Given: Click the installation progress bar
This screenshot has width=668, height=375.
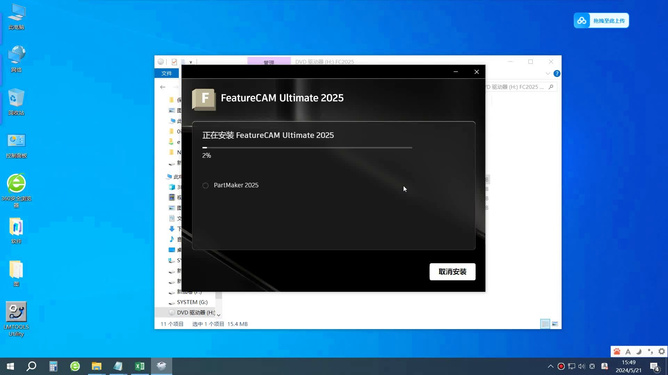Looking at the screenshot, I should (307, 147).
